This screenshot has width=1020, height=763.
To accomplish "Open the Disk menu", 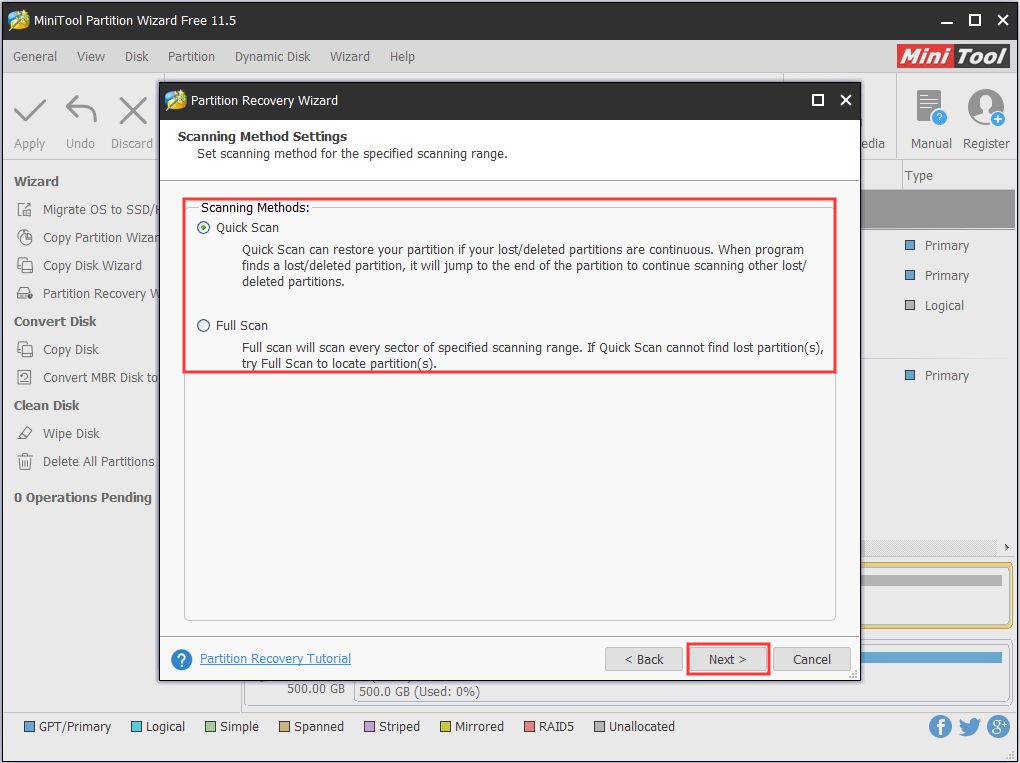I will [x=137, y=57].
